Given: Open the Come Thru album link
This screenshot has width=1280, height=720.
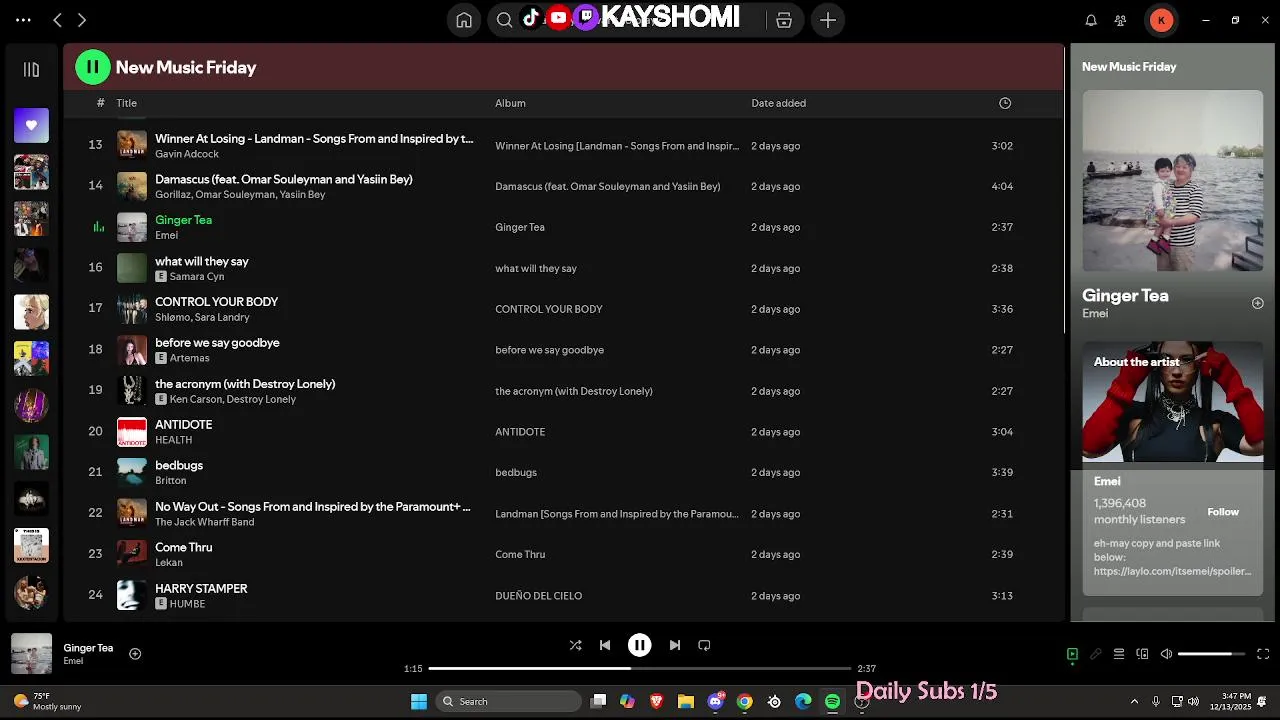Looking at the screenshot, I should coord(520,555).
